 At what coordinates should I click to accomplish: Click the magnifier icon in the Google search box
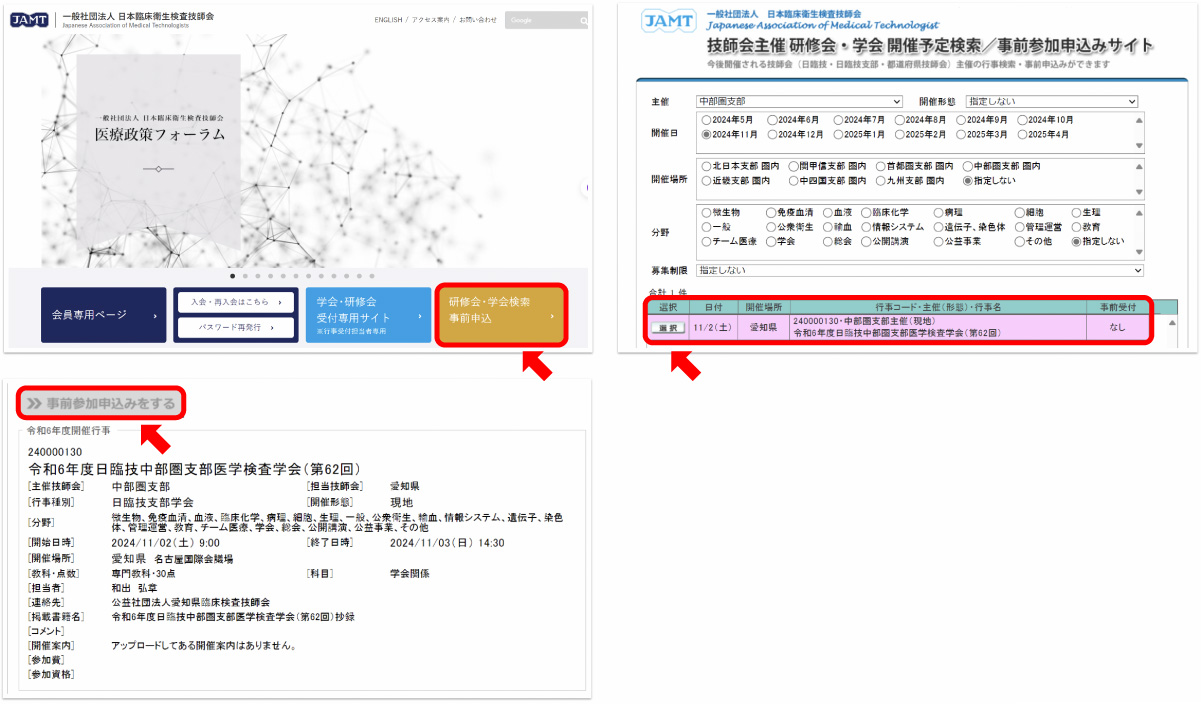pos(583,20)
